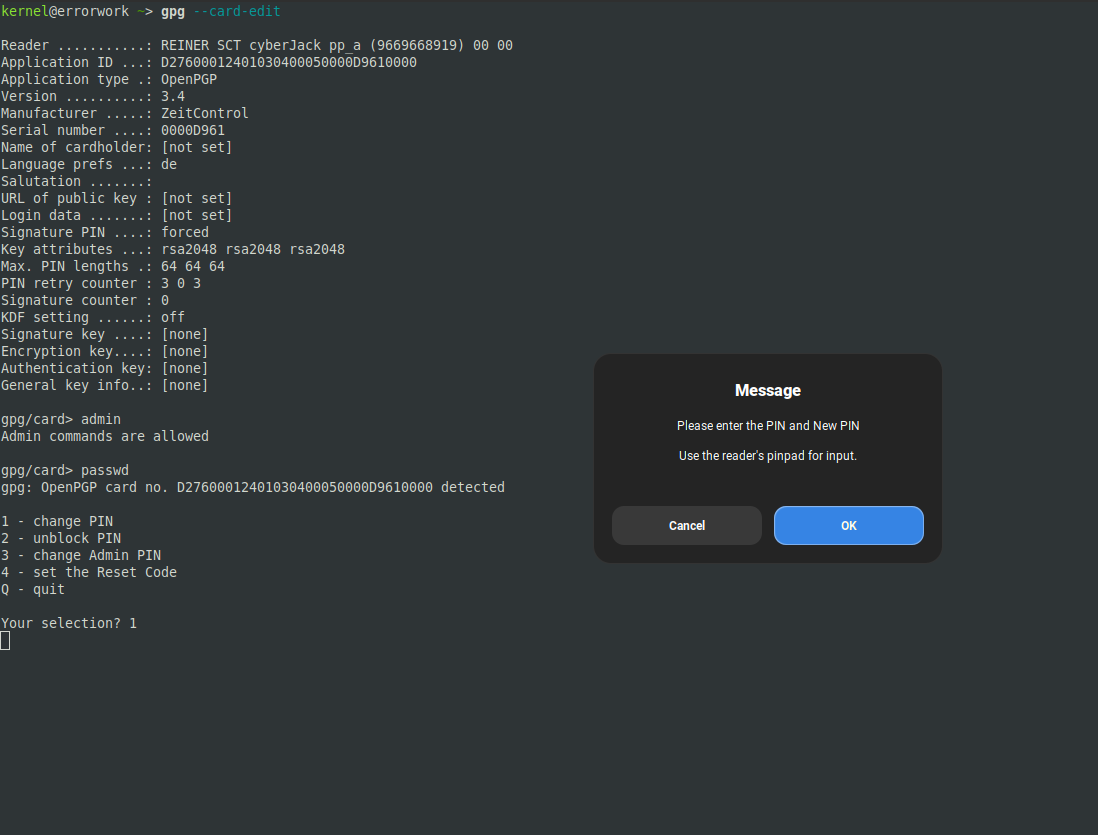Click the 'Signature key ....: [none]' line
Image resolution: width=1098 pixels, height=835 pixels.
point(104,335)
